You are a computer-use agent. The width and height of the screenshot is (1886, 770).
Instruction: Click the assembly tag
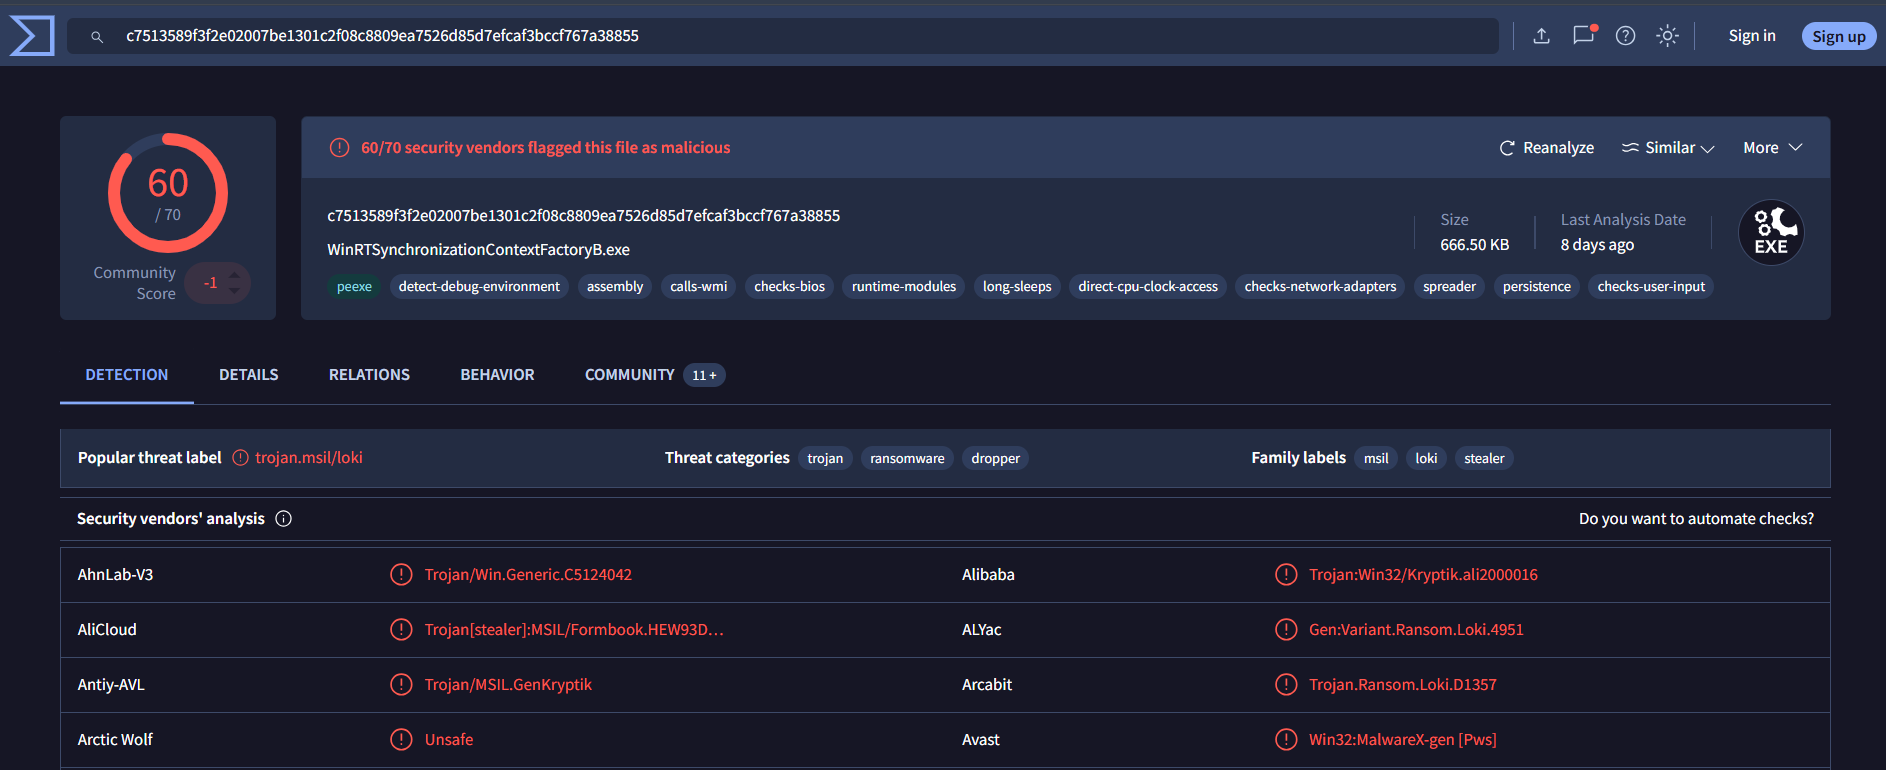click(615, 287)
